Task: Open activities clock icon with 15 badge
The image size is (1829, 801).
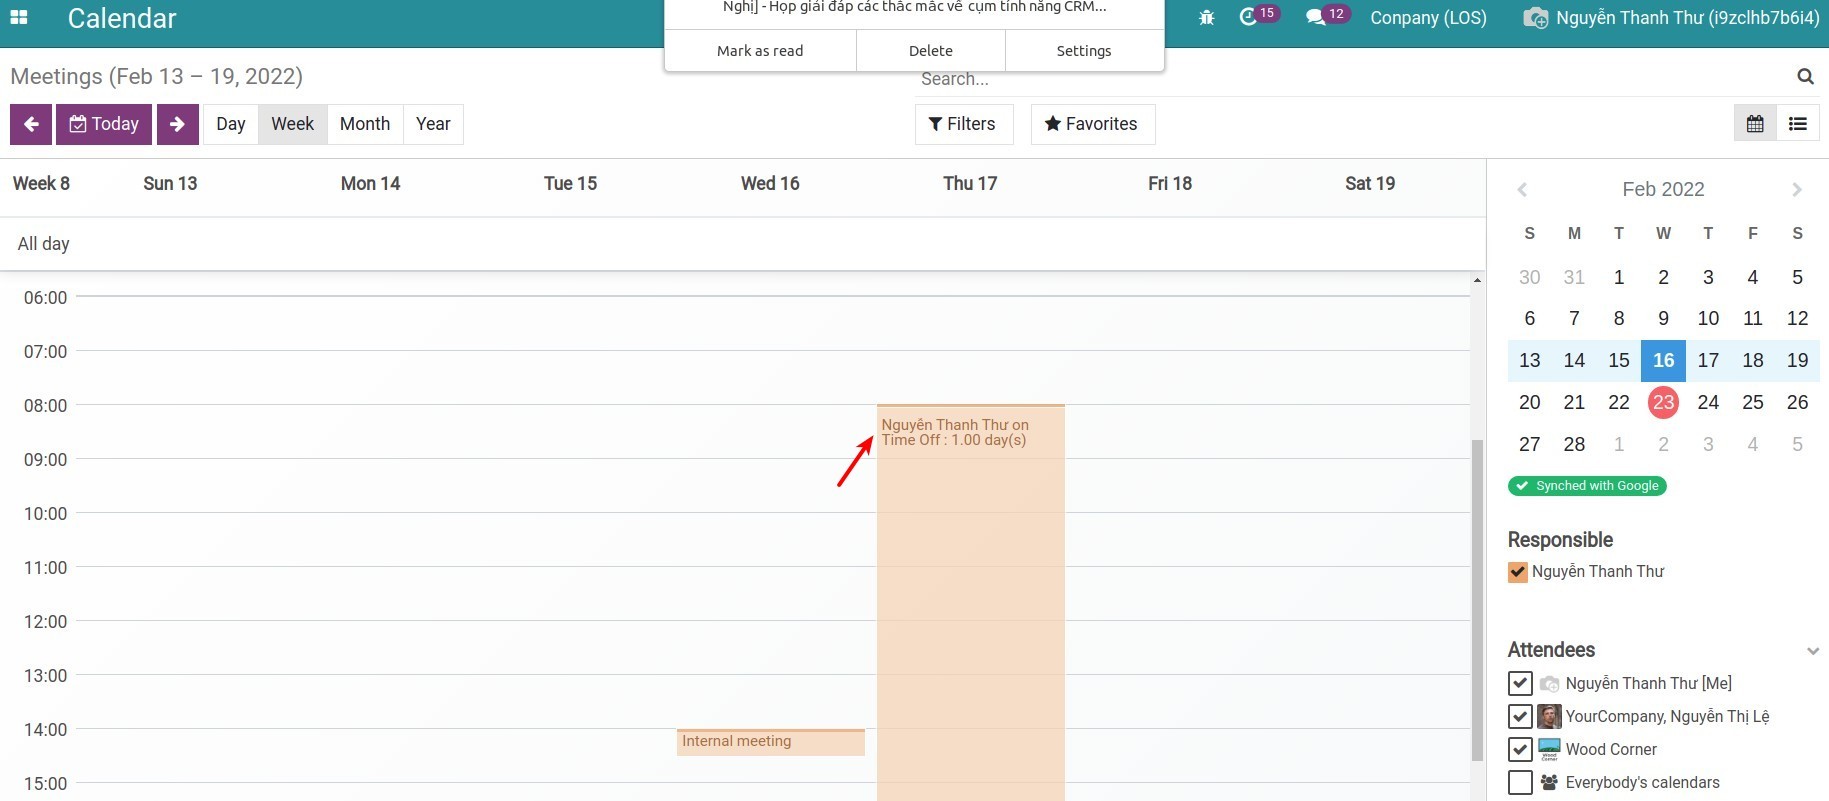Action: (1248, 17)
